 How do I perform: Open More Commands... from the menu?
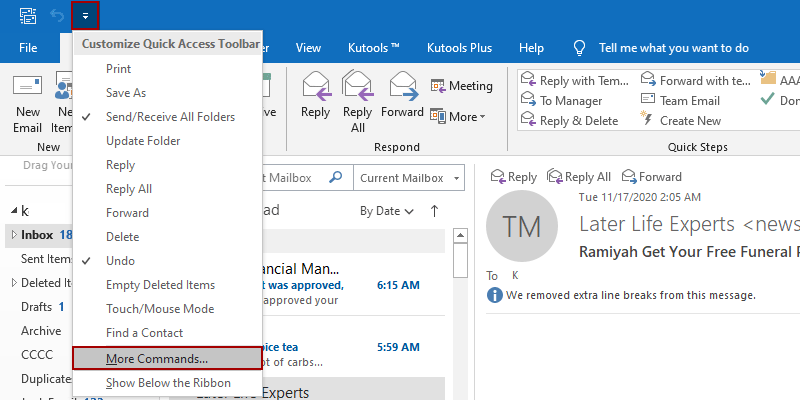167,358
